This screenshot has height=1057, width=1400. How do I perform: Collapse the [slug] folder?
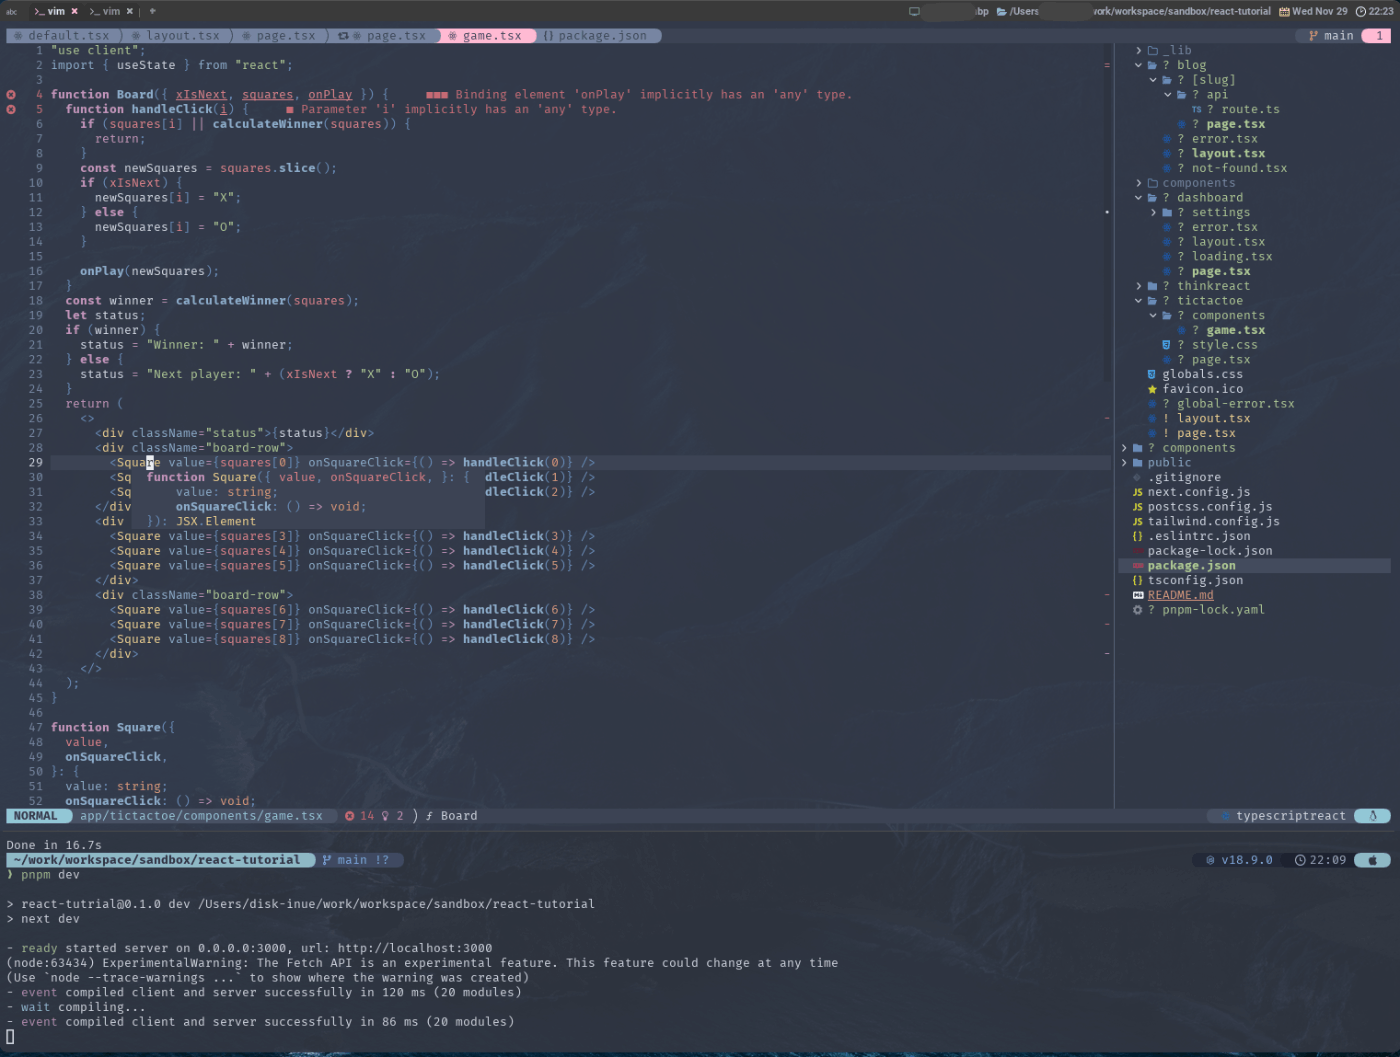(1153, 80)
